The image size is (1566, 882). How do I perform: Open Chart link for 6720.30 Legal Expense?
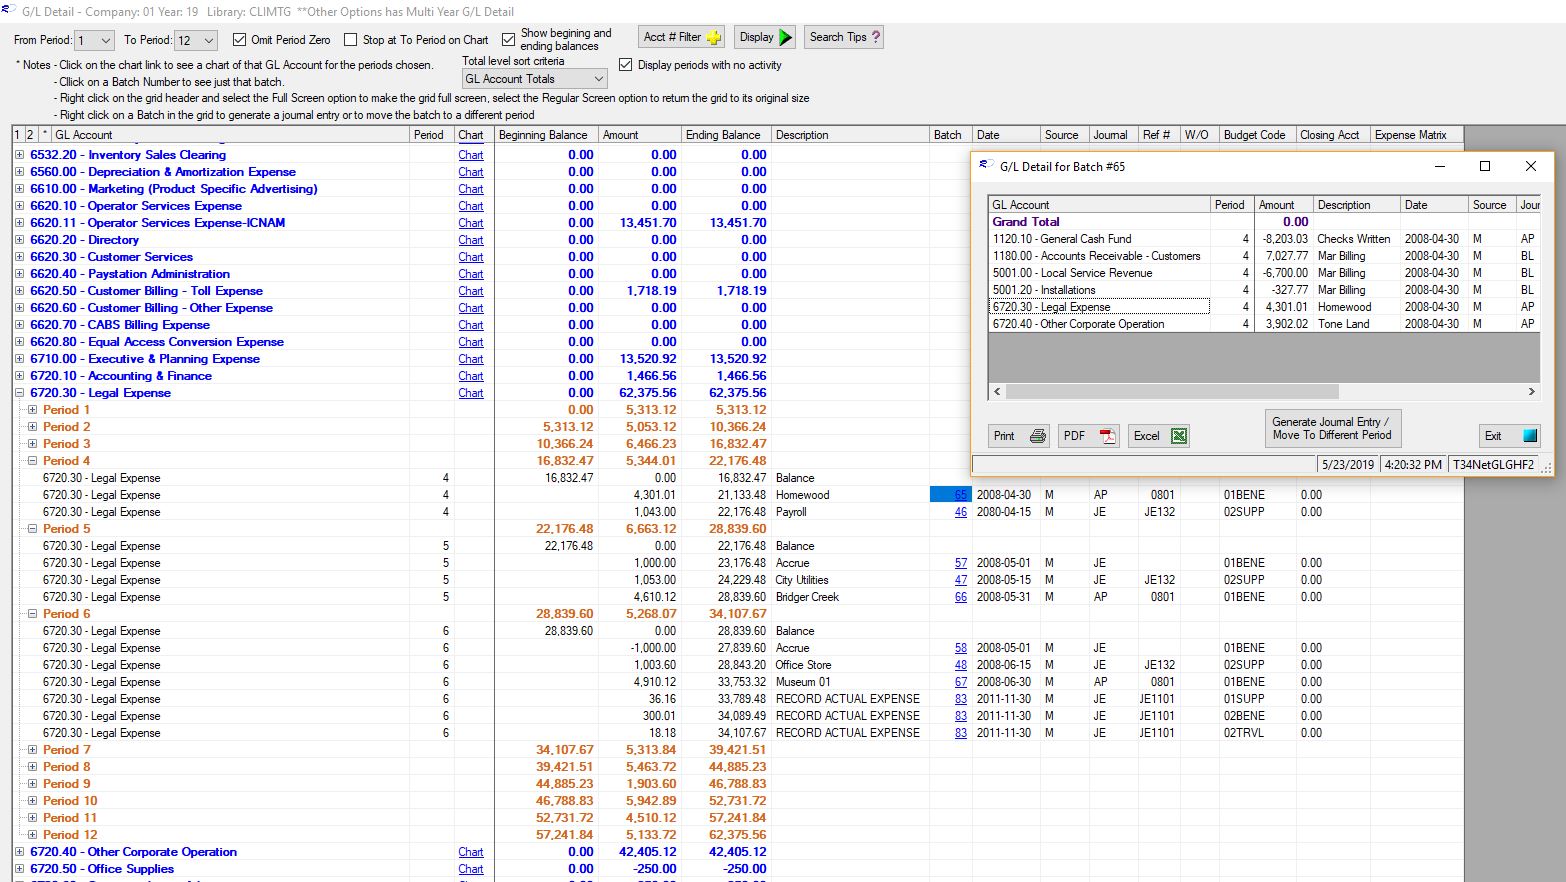[x=471, y=393]
